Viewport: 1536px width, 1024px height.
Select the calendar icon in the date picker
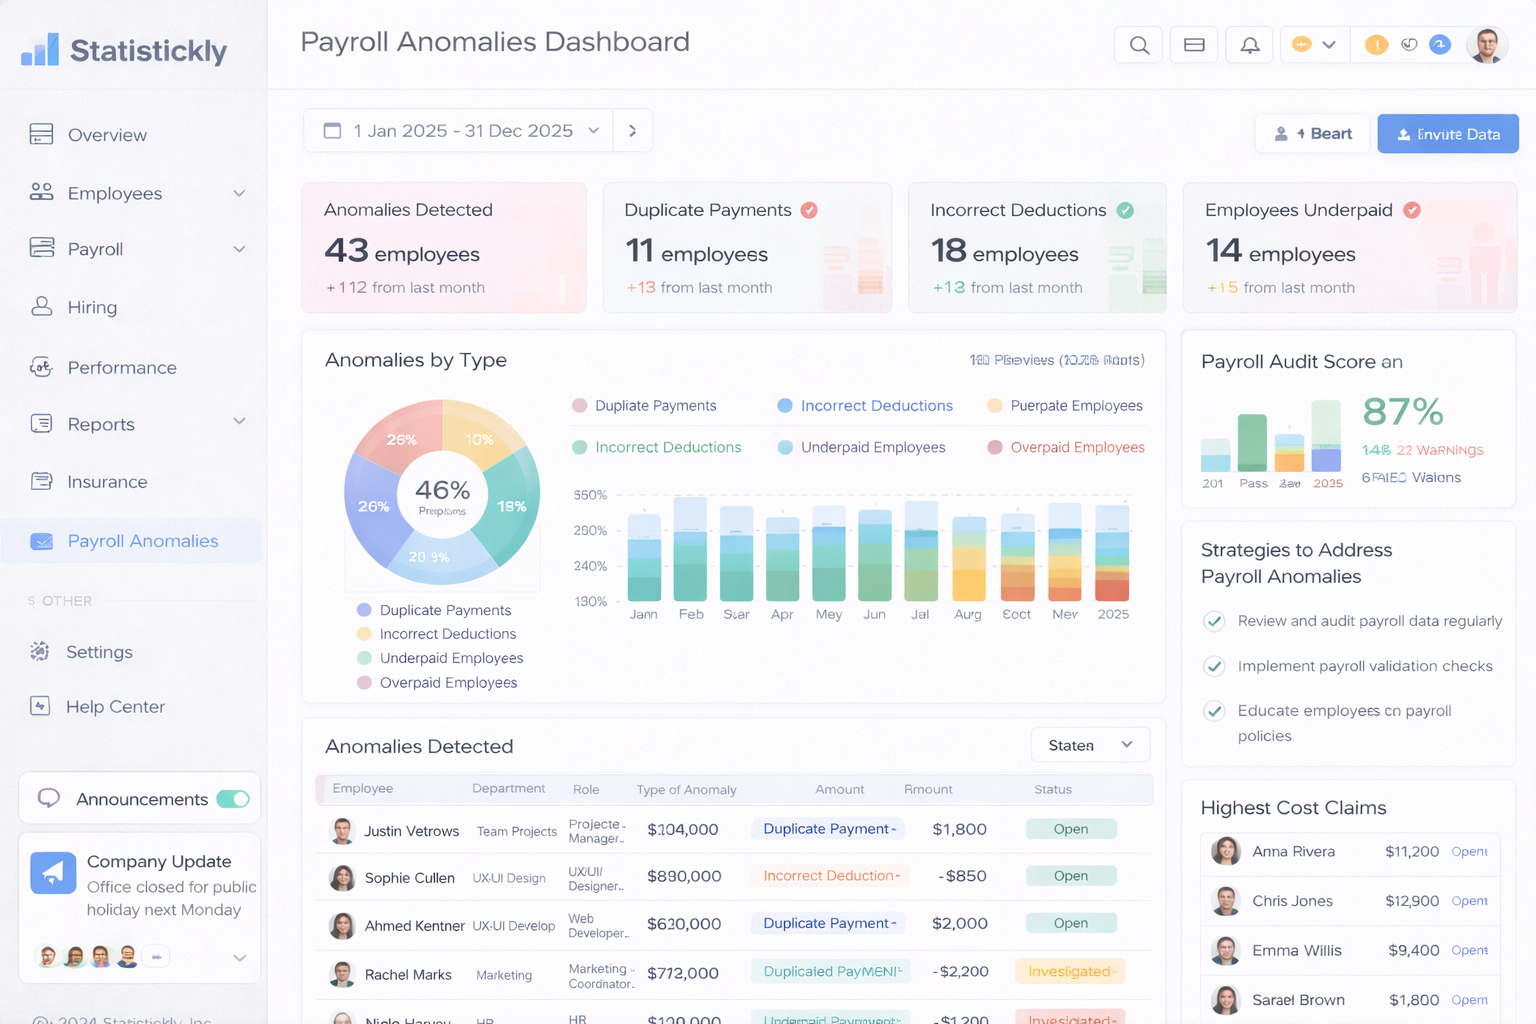pyautogui.click(x=332, y=130)
